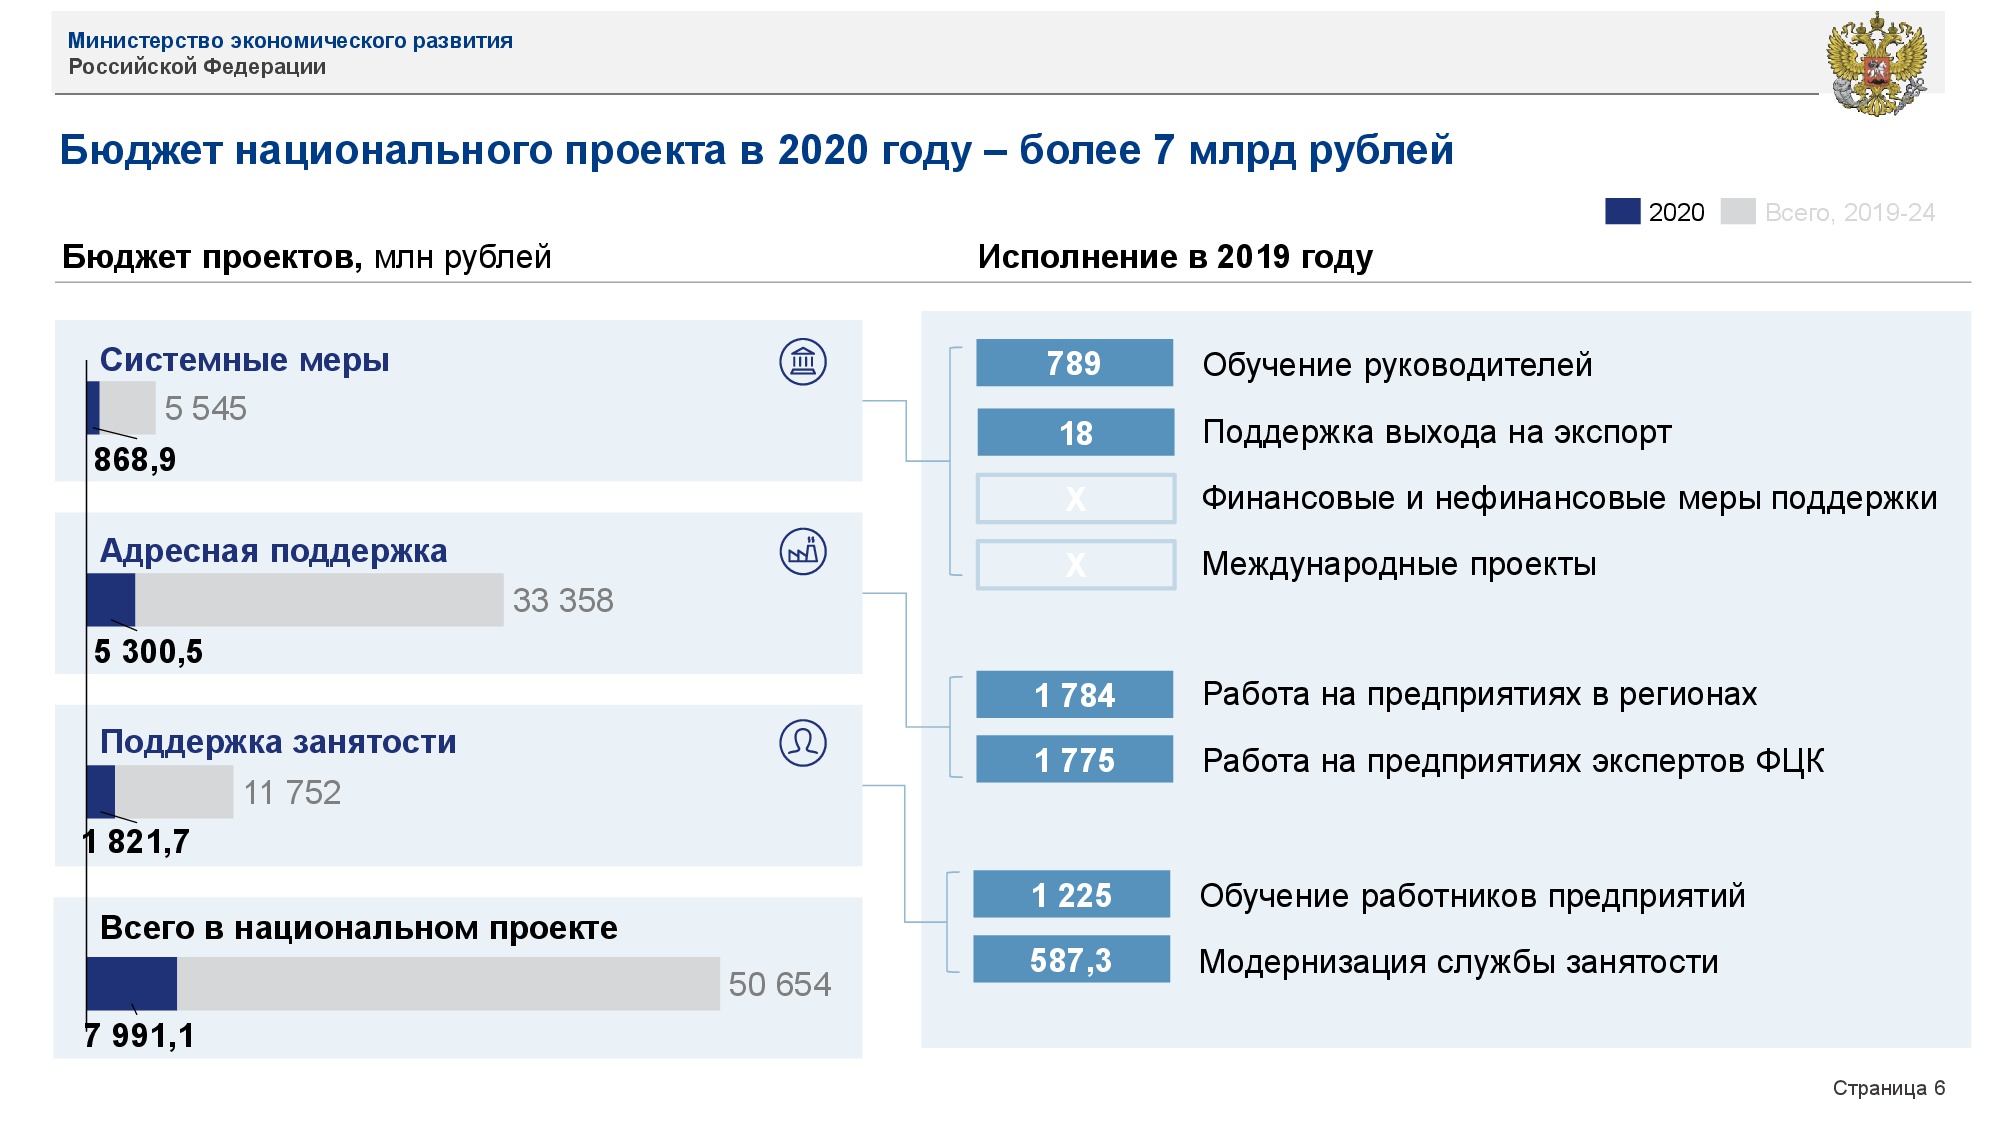Click the Системные меры title
2000x1125 pixels.
coord(245,359)
